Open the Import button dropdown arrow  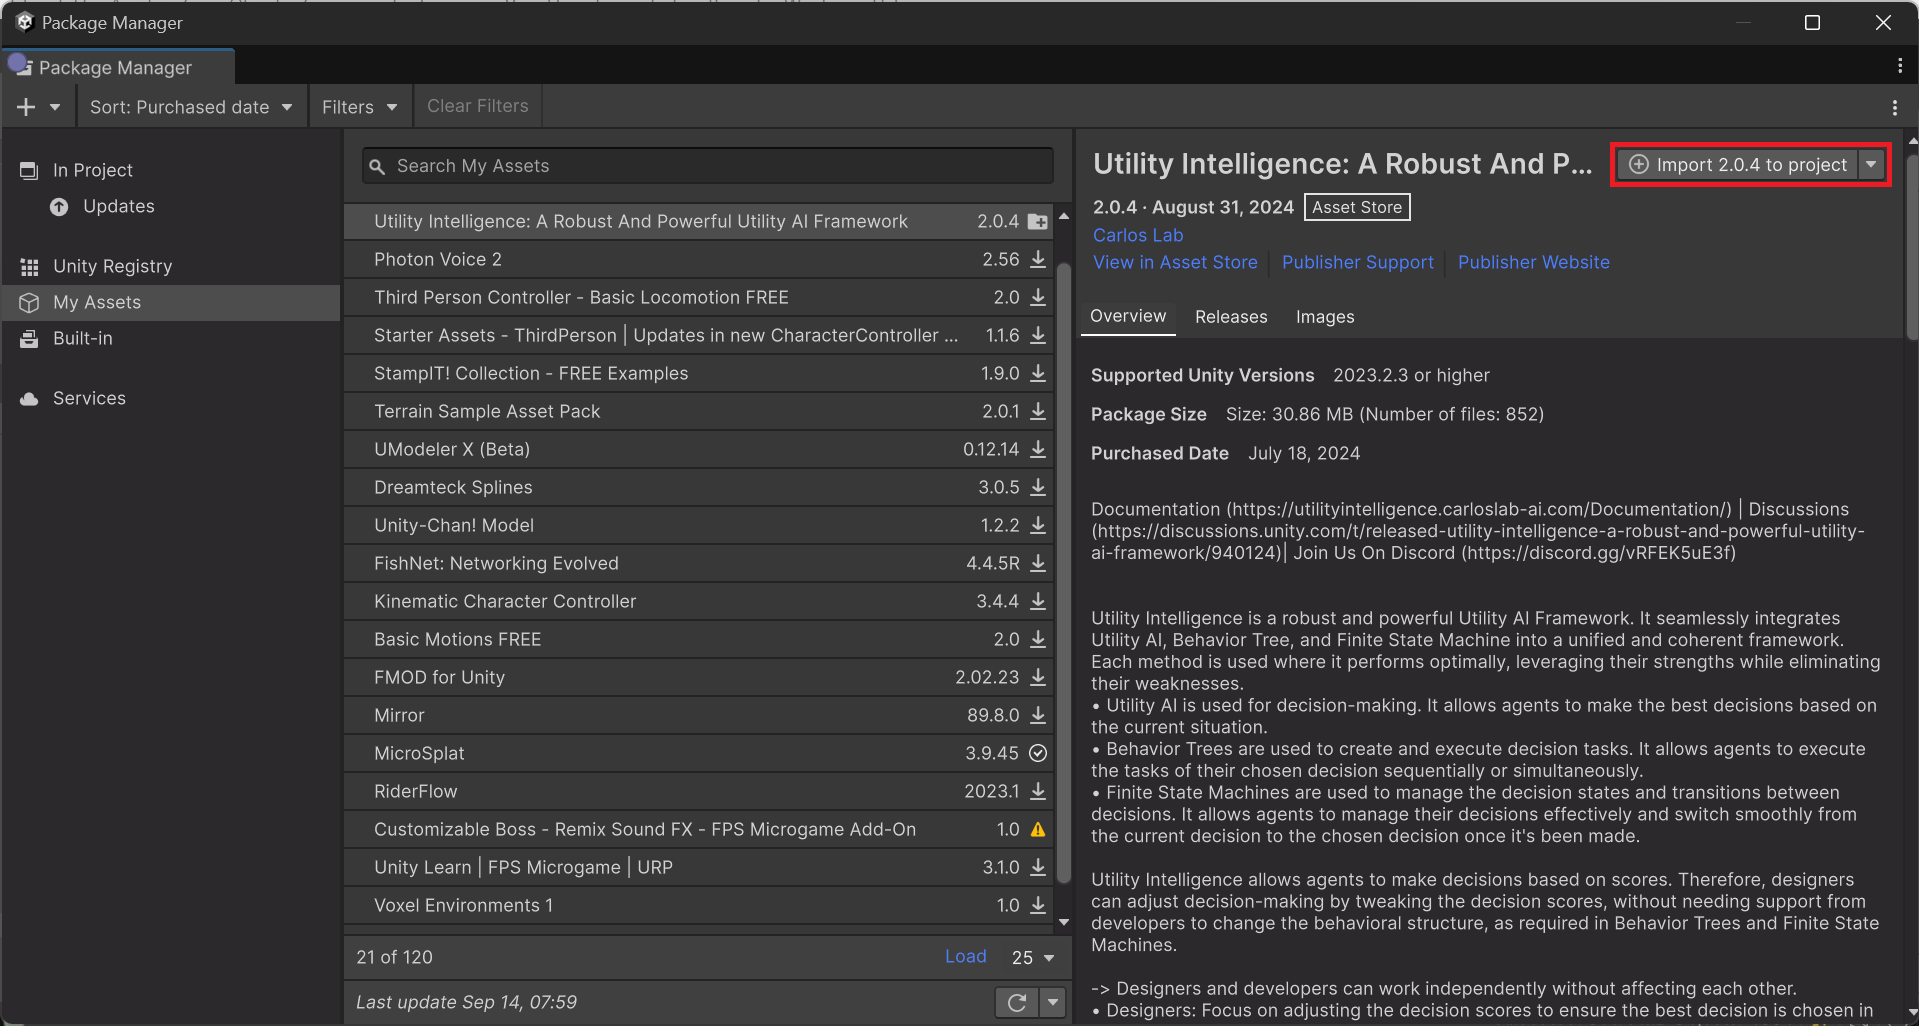tap(1871, 164)
